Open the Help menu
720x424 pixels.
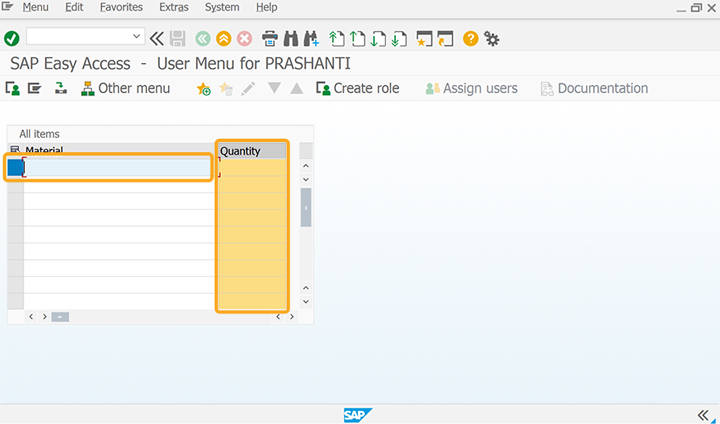(266, 7)
